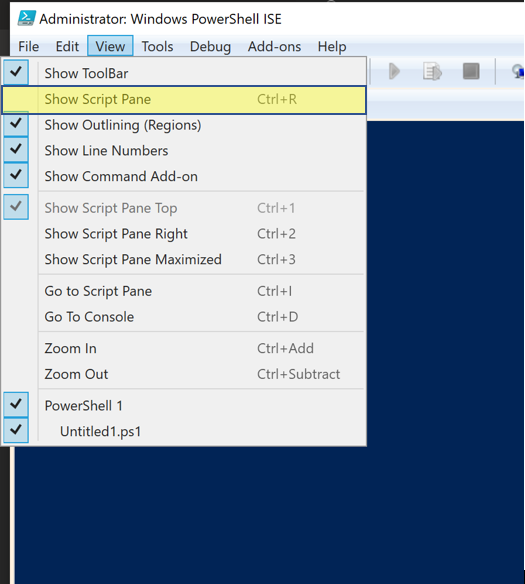Screen dimensions: 525x584
Task: Click the remote PowerShell tab toolbar icon
Action: coord(518,71)
